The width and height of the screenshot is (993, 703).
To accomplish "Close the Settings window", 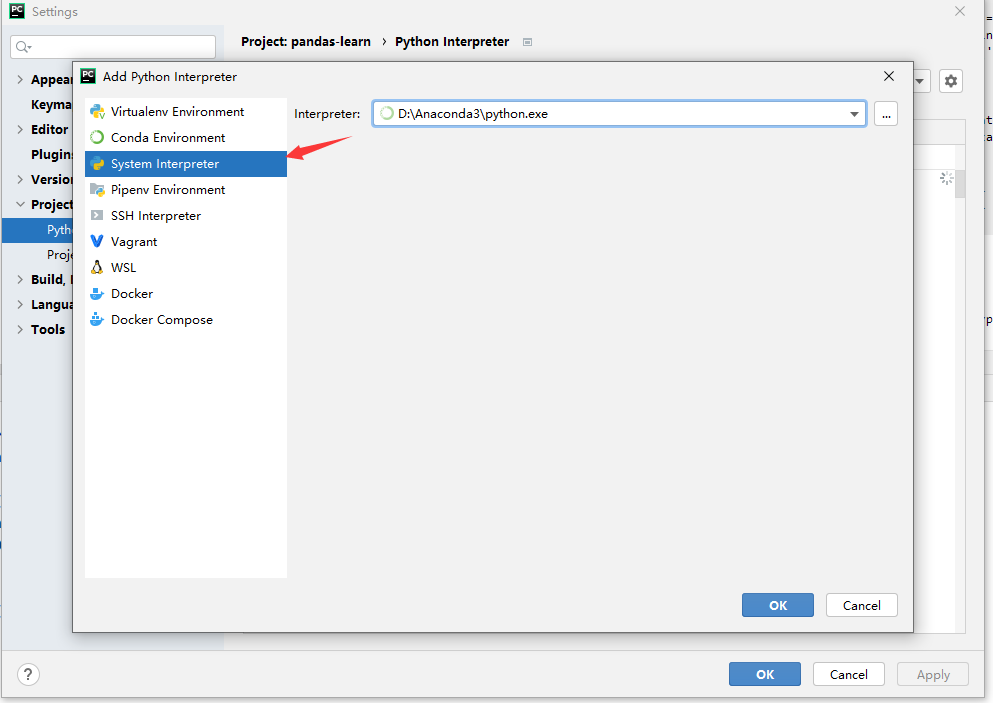I will click(960, 11).
